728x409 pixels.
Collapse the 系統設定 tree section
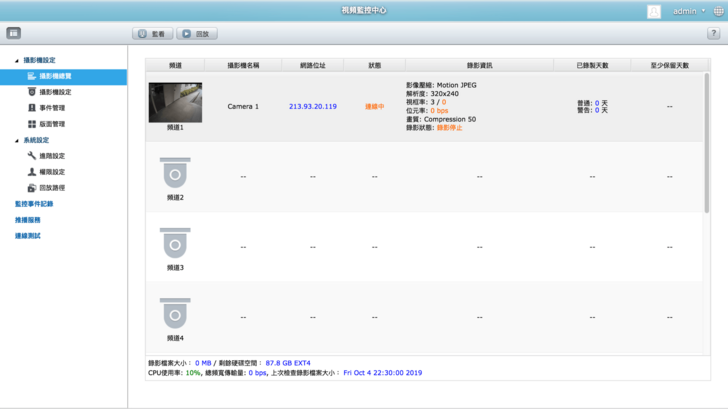tap(17, 140)
